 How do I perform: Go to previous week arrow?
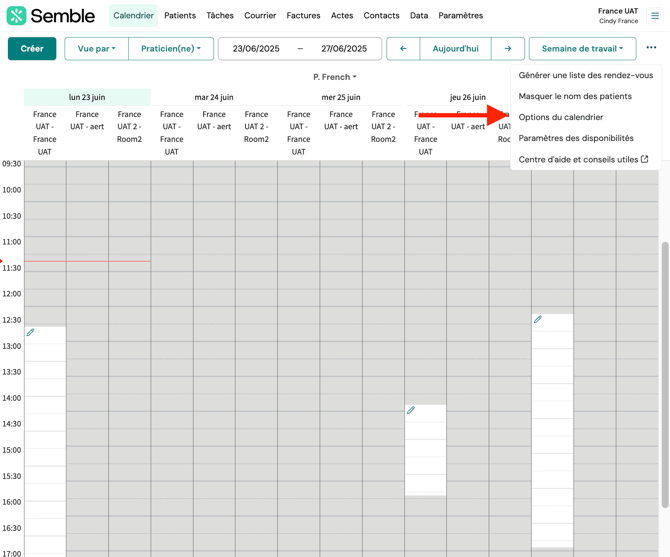tap(403, 48)
